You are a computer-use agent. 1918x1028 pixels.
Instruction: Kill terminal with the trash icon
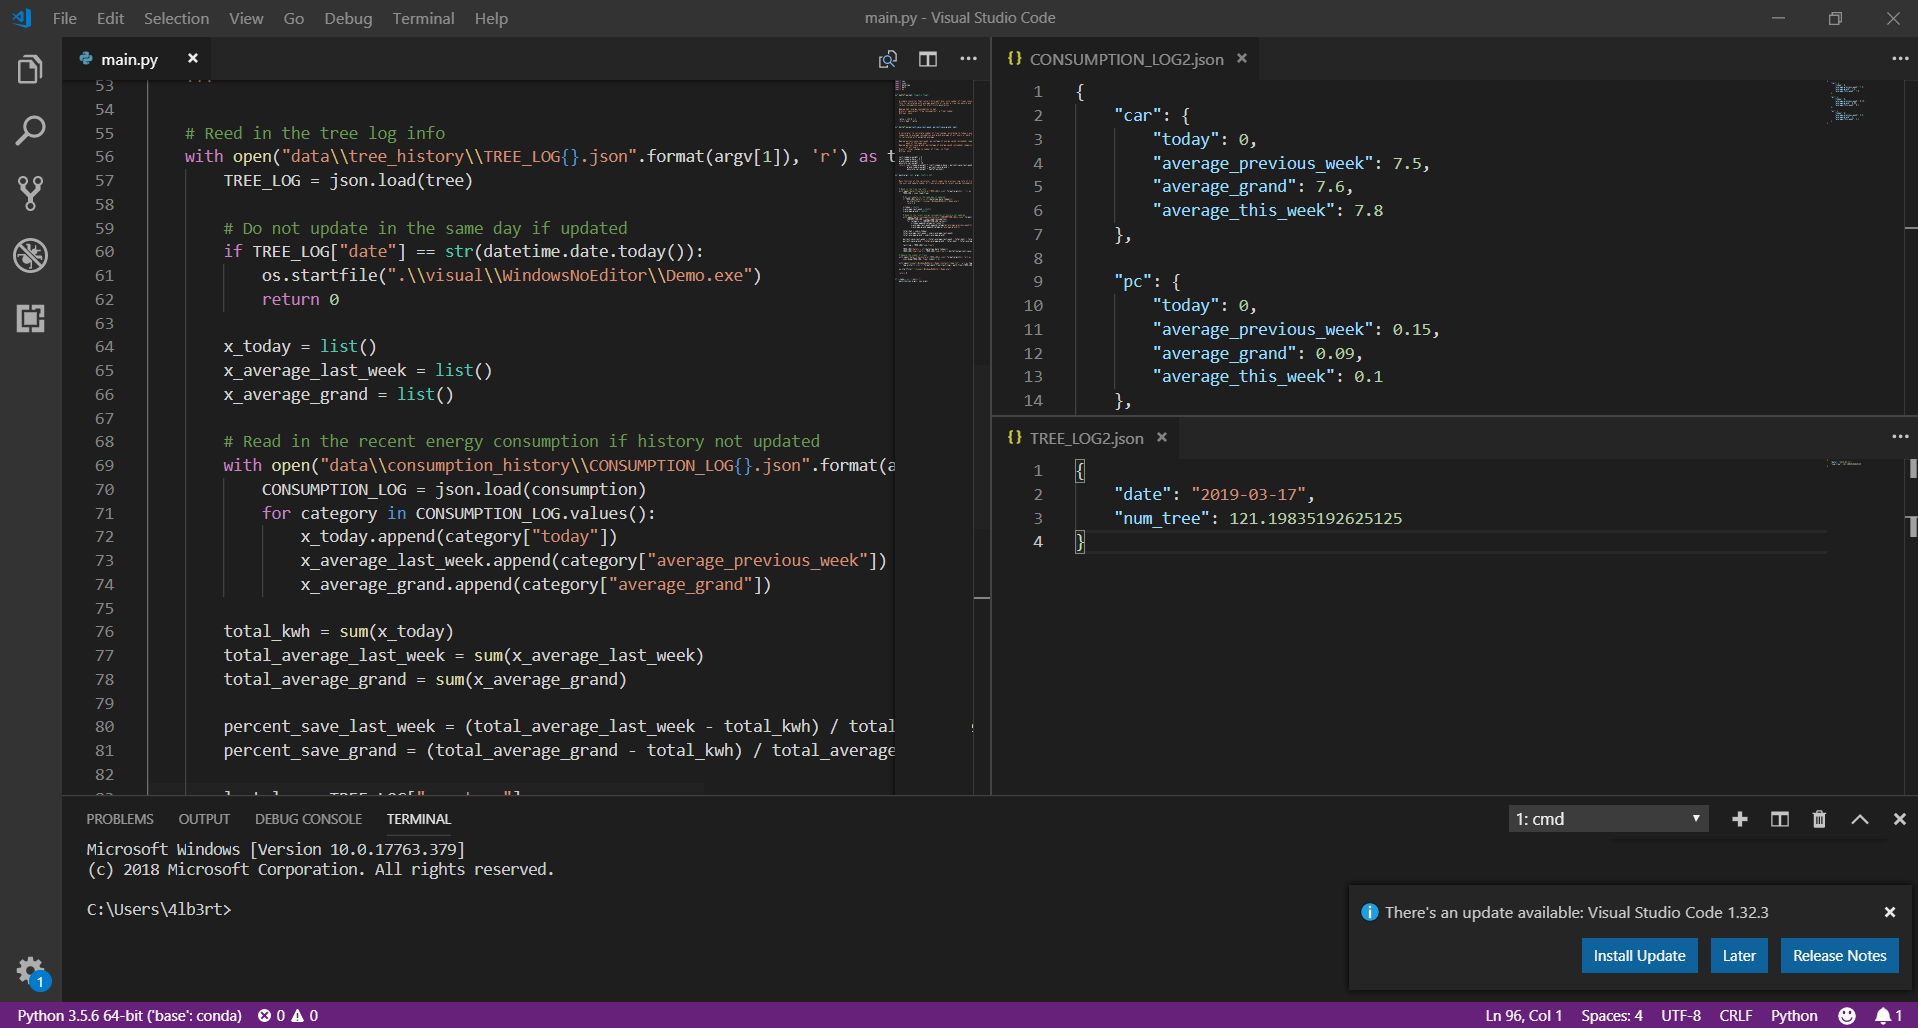pyautogui.click(x=1819, y=819)
